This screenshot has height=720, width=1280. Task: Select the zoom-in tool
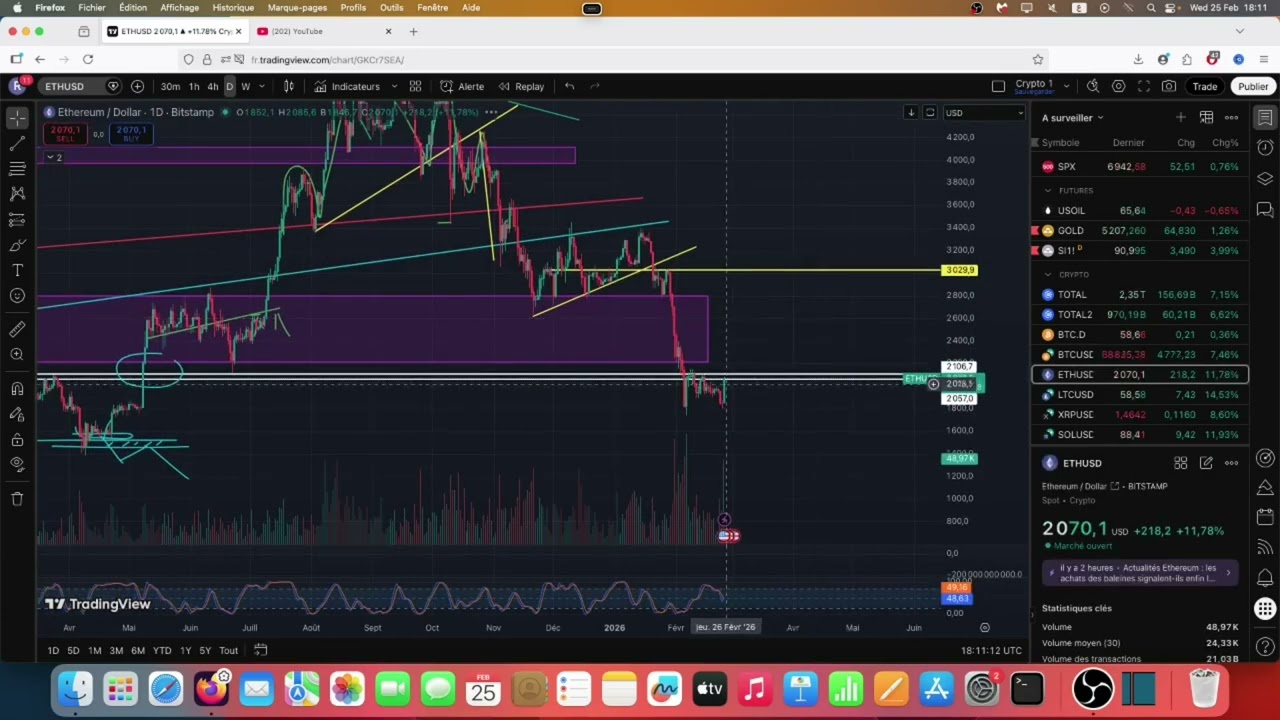[x=17, y=354]
